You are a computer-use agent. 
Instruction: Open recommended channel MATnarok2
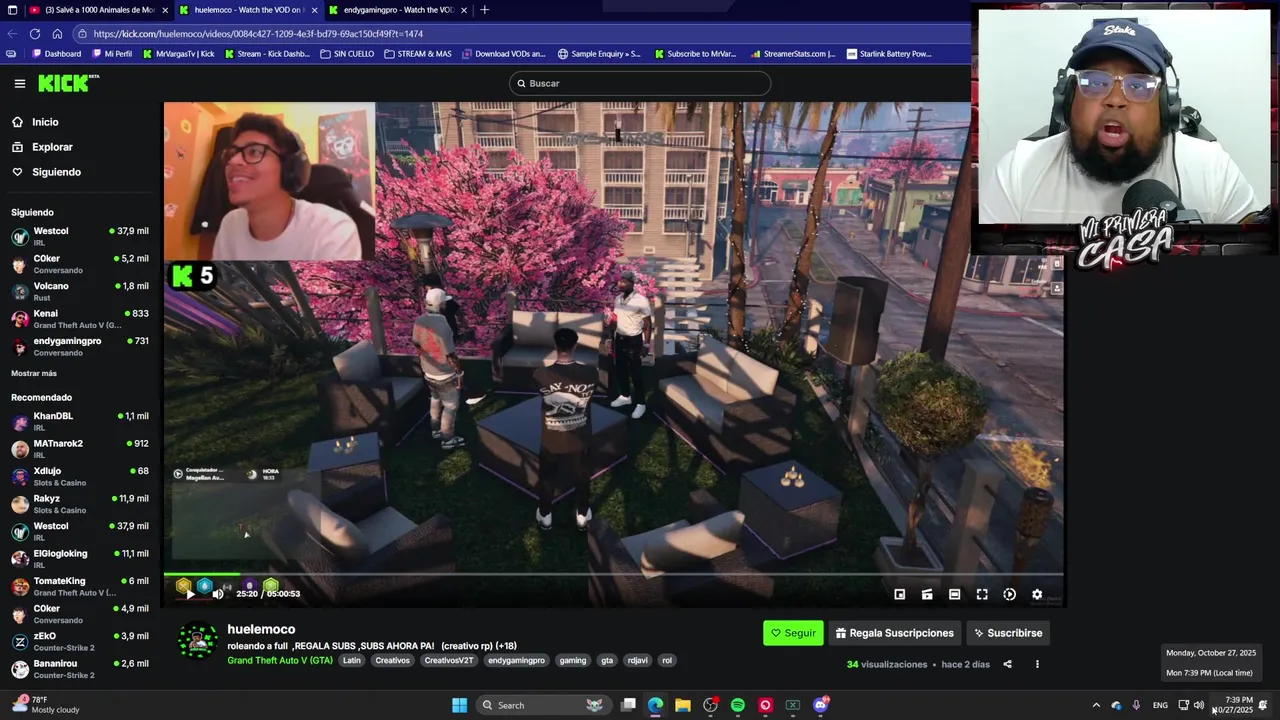(x=80, y=448)
